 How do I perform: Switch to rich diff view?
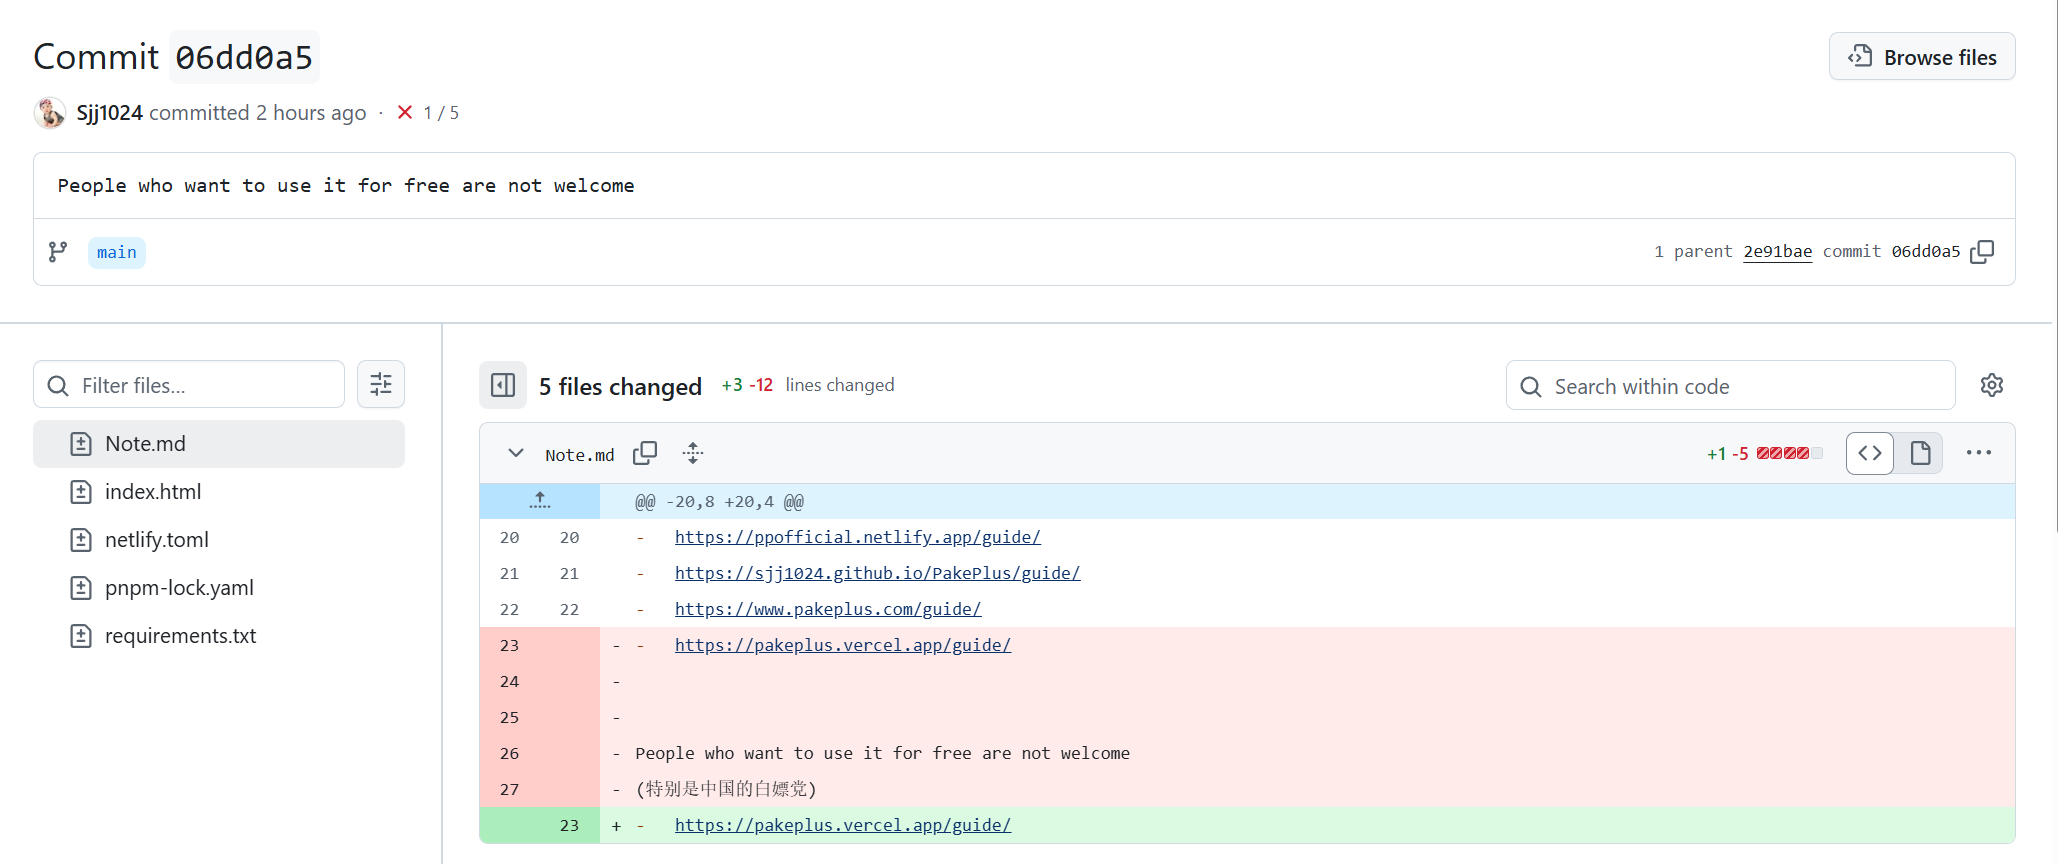tap(1919, 454)
